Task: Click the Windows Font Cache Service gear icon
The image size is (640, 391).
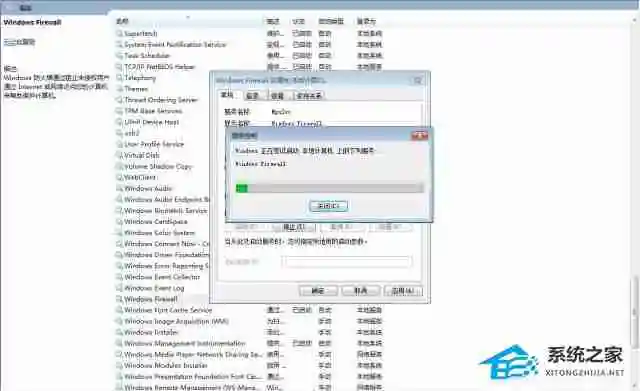Action: pos(119,310)
